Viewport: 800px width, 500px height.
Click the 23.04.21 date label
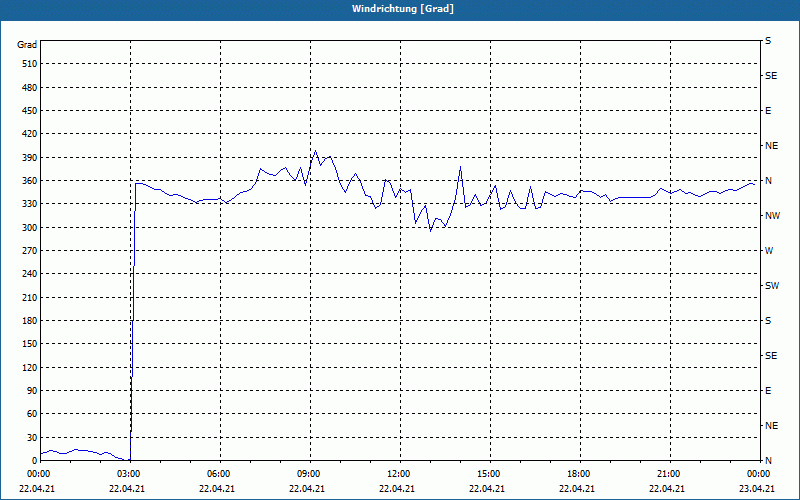click(x=757, y=489)
